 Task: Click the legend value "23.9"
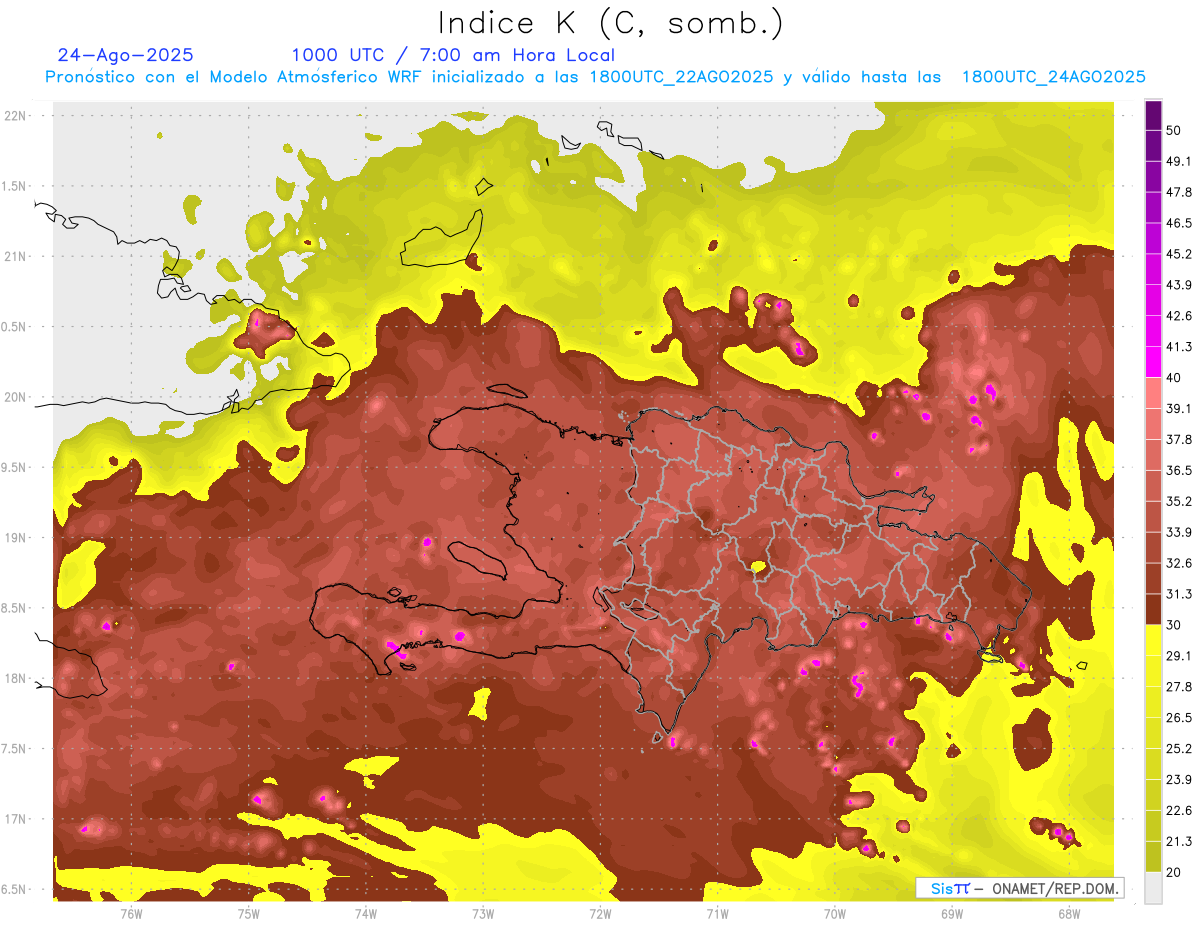click(1179, 780)
